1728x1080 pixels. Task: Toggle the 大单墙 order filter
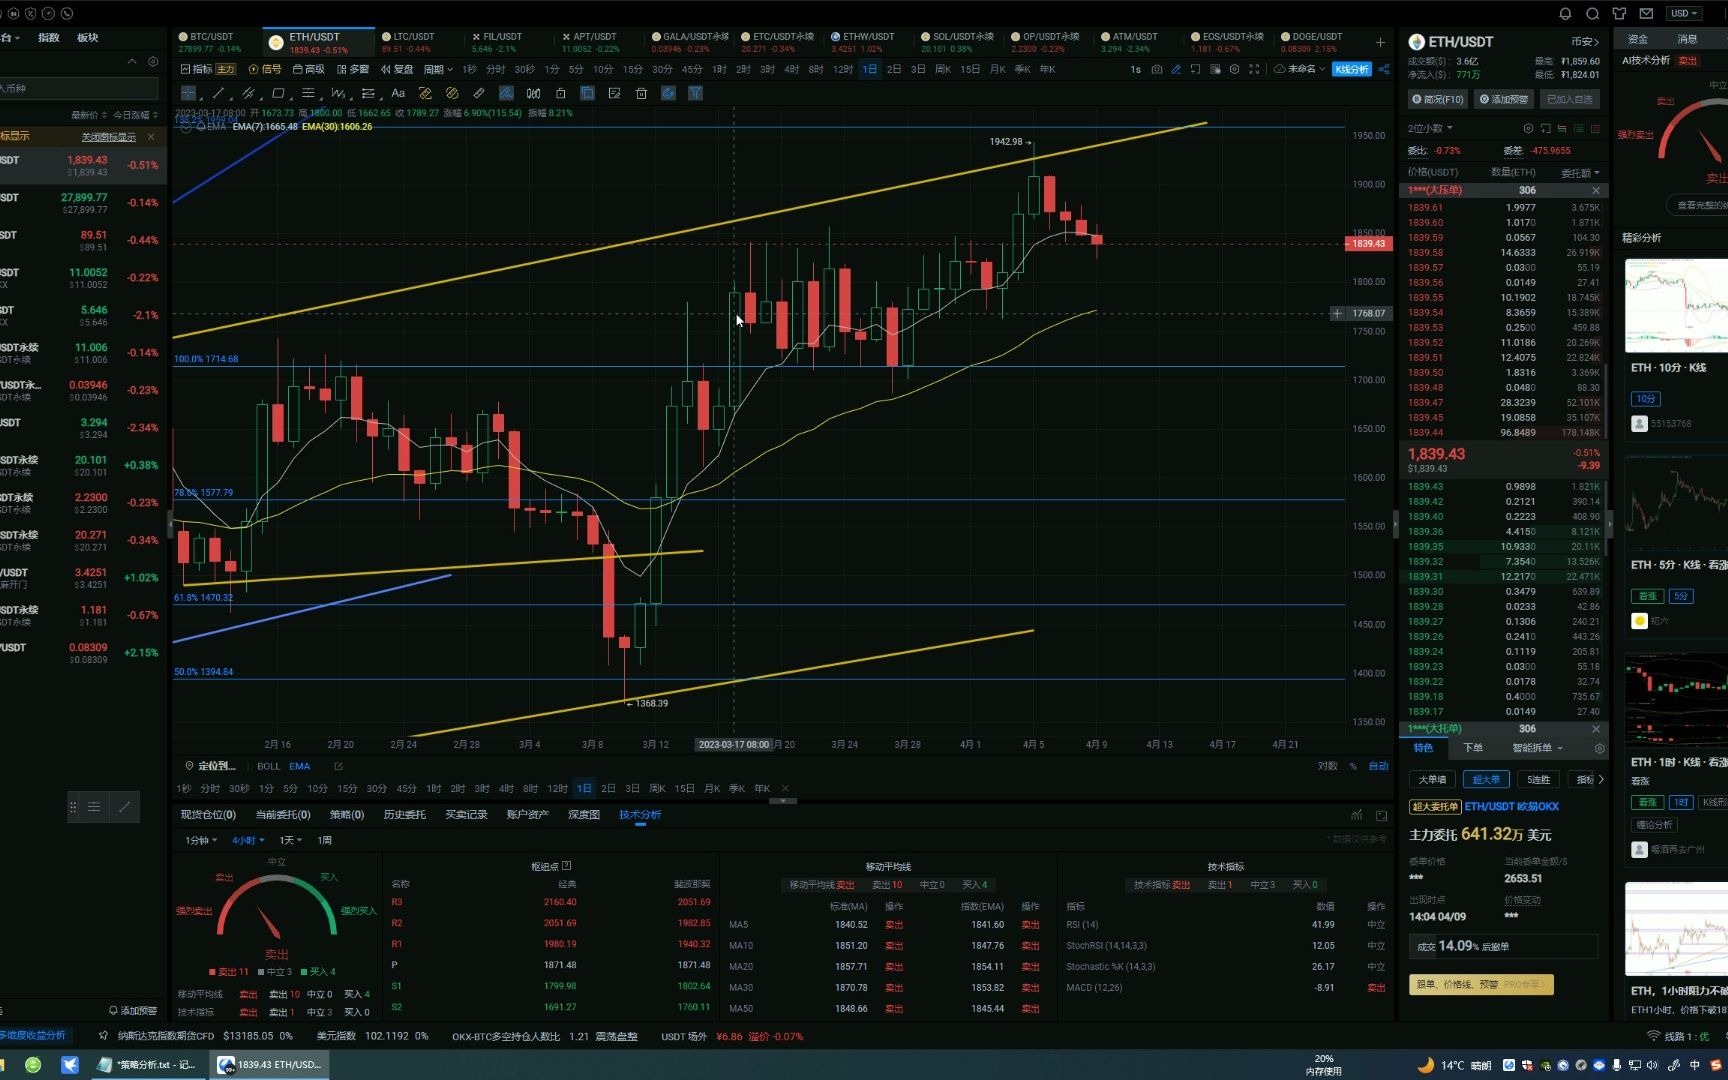pos(1432,779)
